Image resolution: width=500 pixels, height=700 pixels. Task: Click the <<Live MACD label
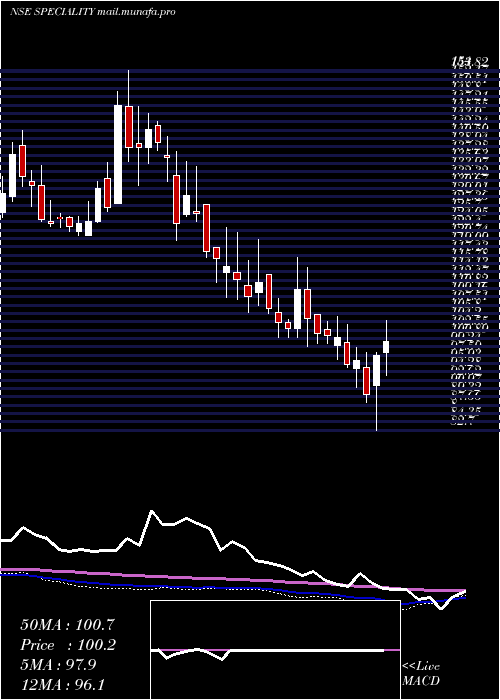point(421,674)
